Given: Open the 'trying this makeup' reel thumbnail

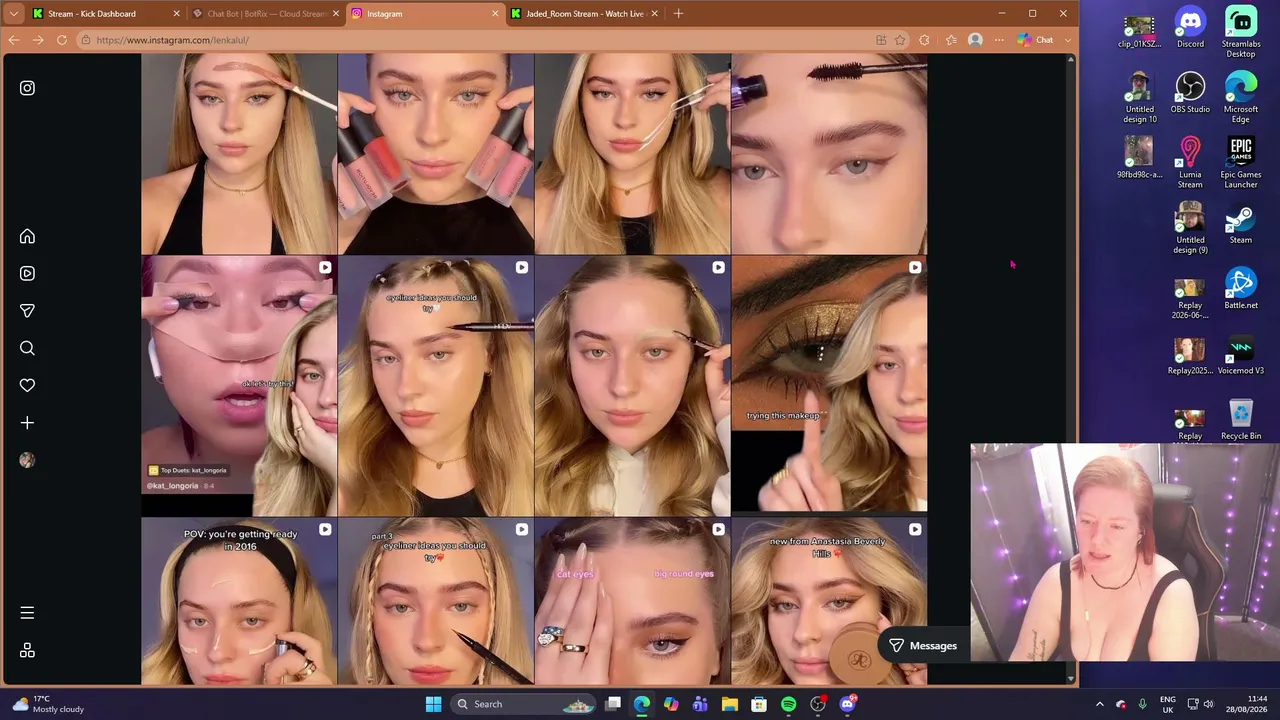Looking at the screenshot, I should [x=829, y=385].
